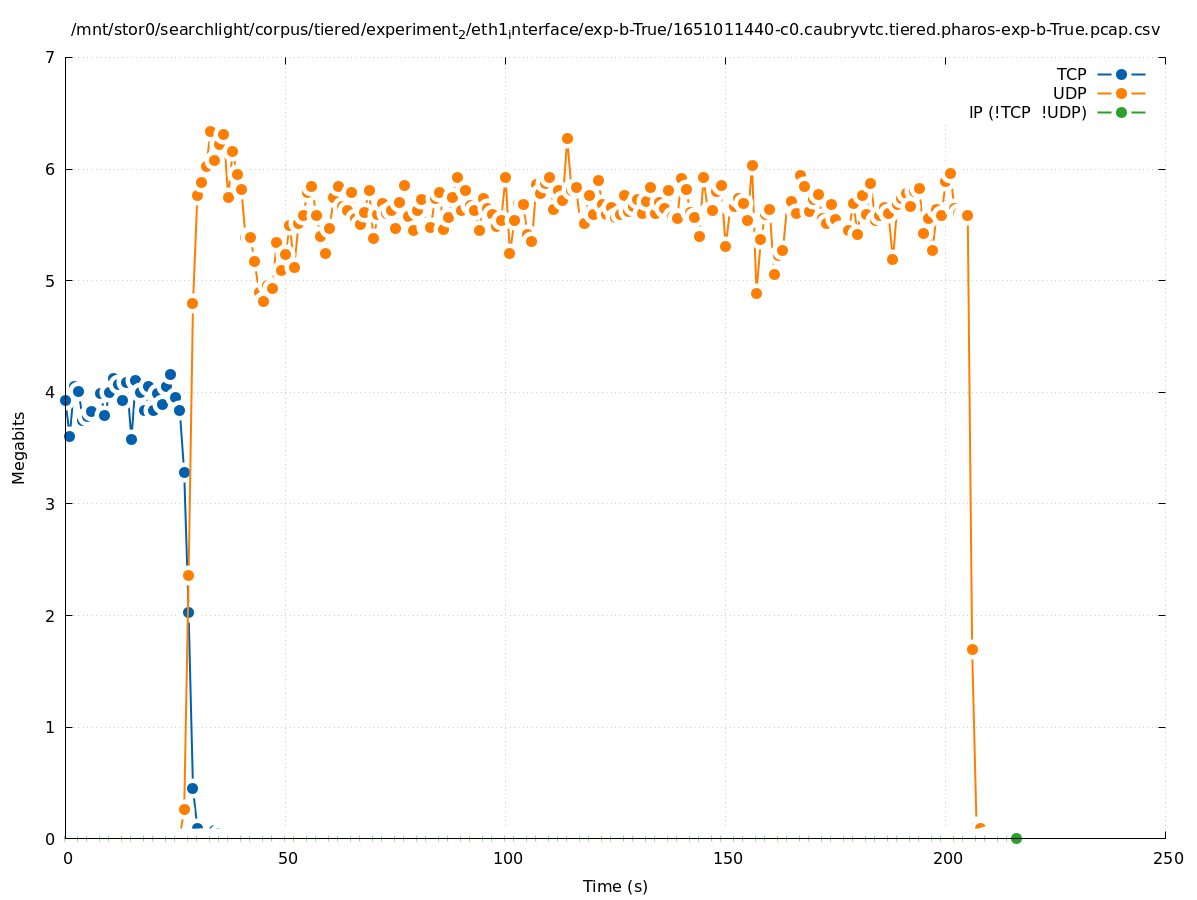Click the UDP point near 1.7 megabits

tap(972, 649)
